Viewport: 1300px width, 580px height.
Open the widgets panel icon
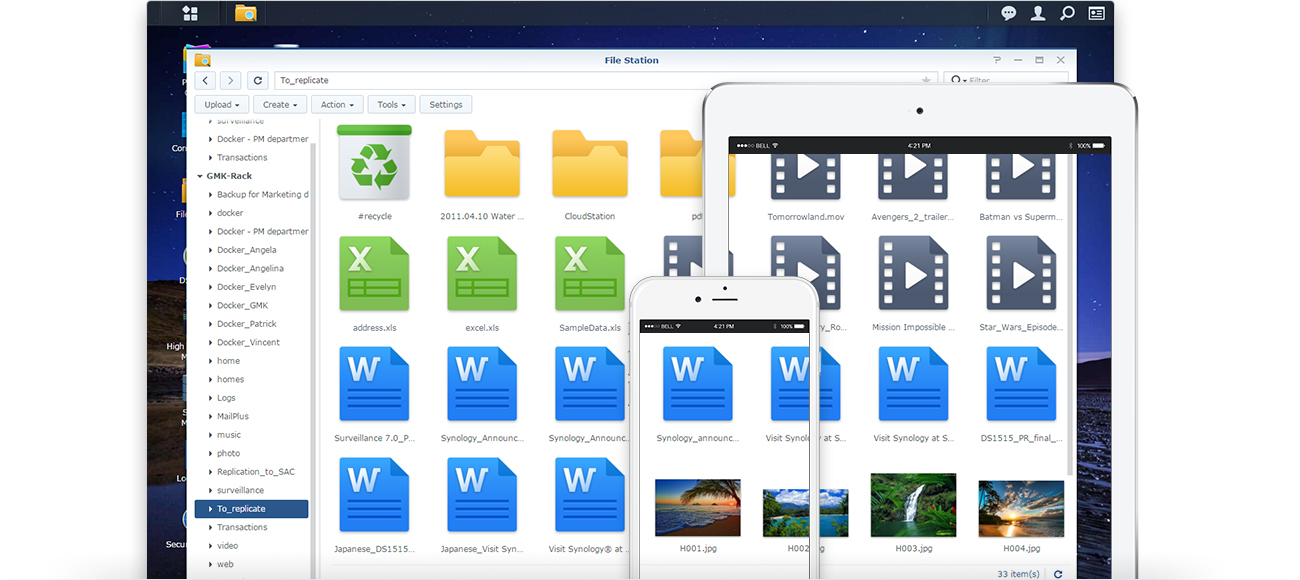(1096, 13)
